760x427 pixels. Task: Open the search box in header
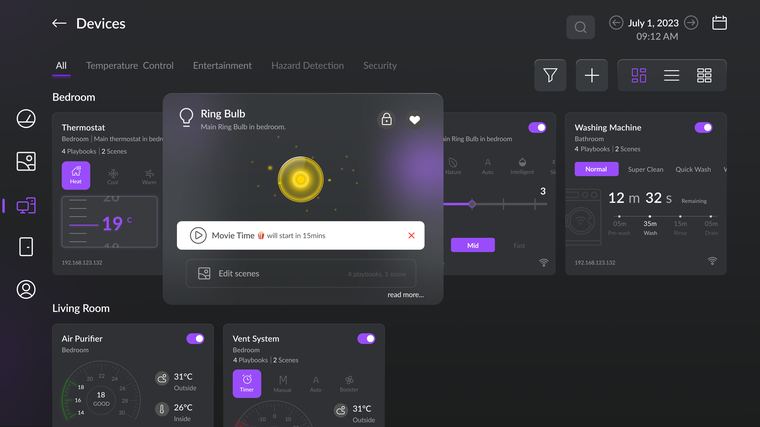580,27
